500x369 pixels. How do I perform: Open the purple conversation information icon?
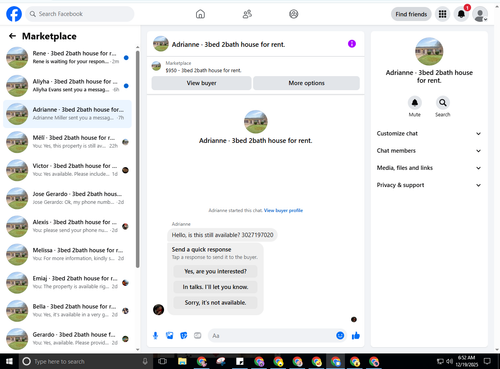(x=352, y=44)
